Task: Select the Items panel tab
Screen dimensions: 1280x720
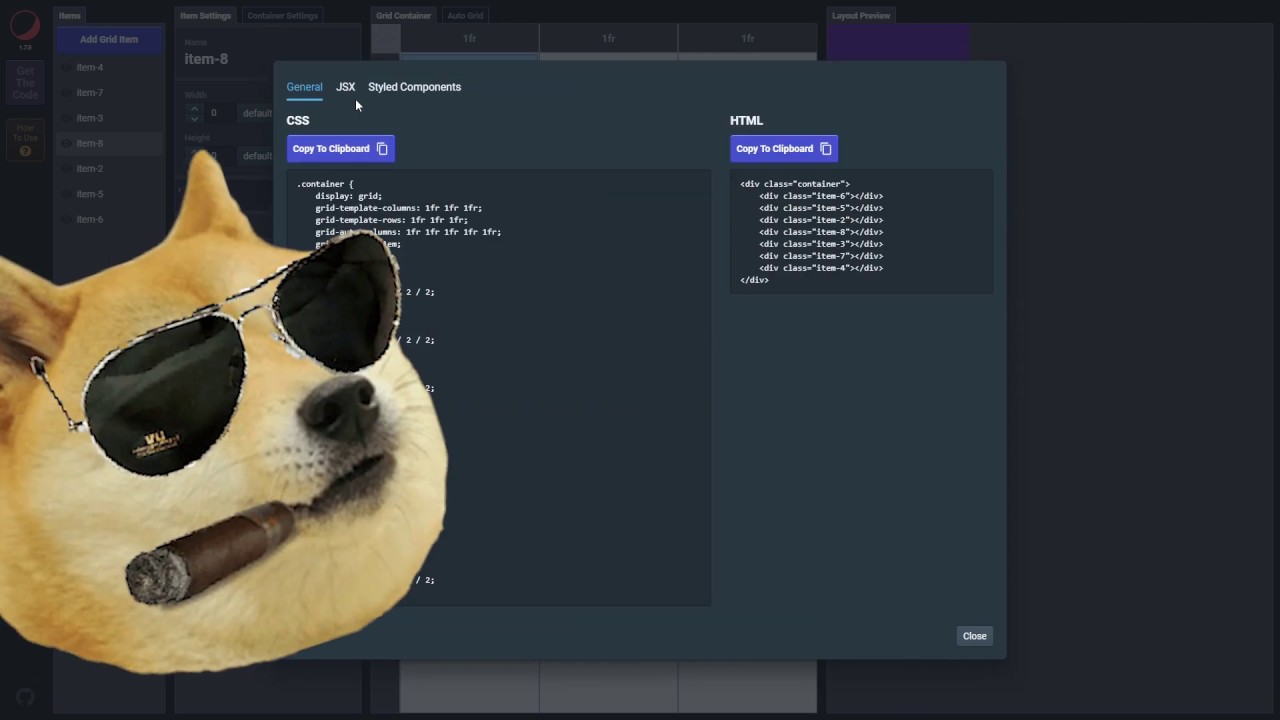Action: coord(69,16)
